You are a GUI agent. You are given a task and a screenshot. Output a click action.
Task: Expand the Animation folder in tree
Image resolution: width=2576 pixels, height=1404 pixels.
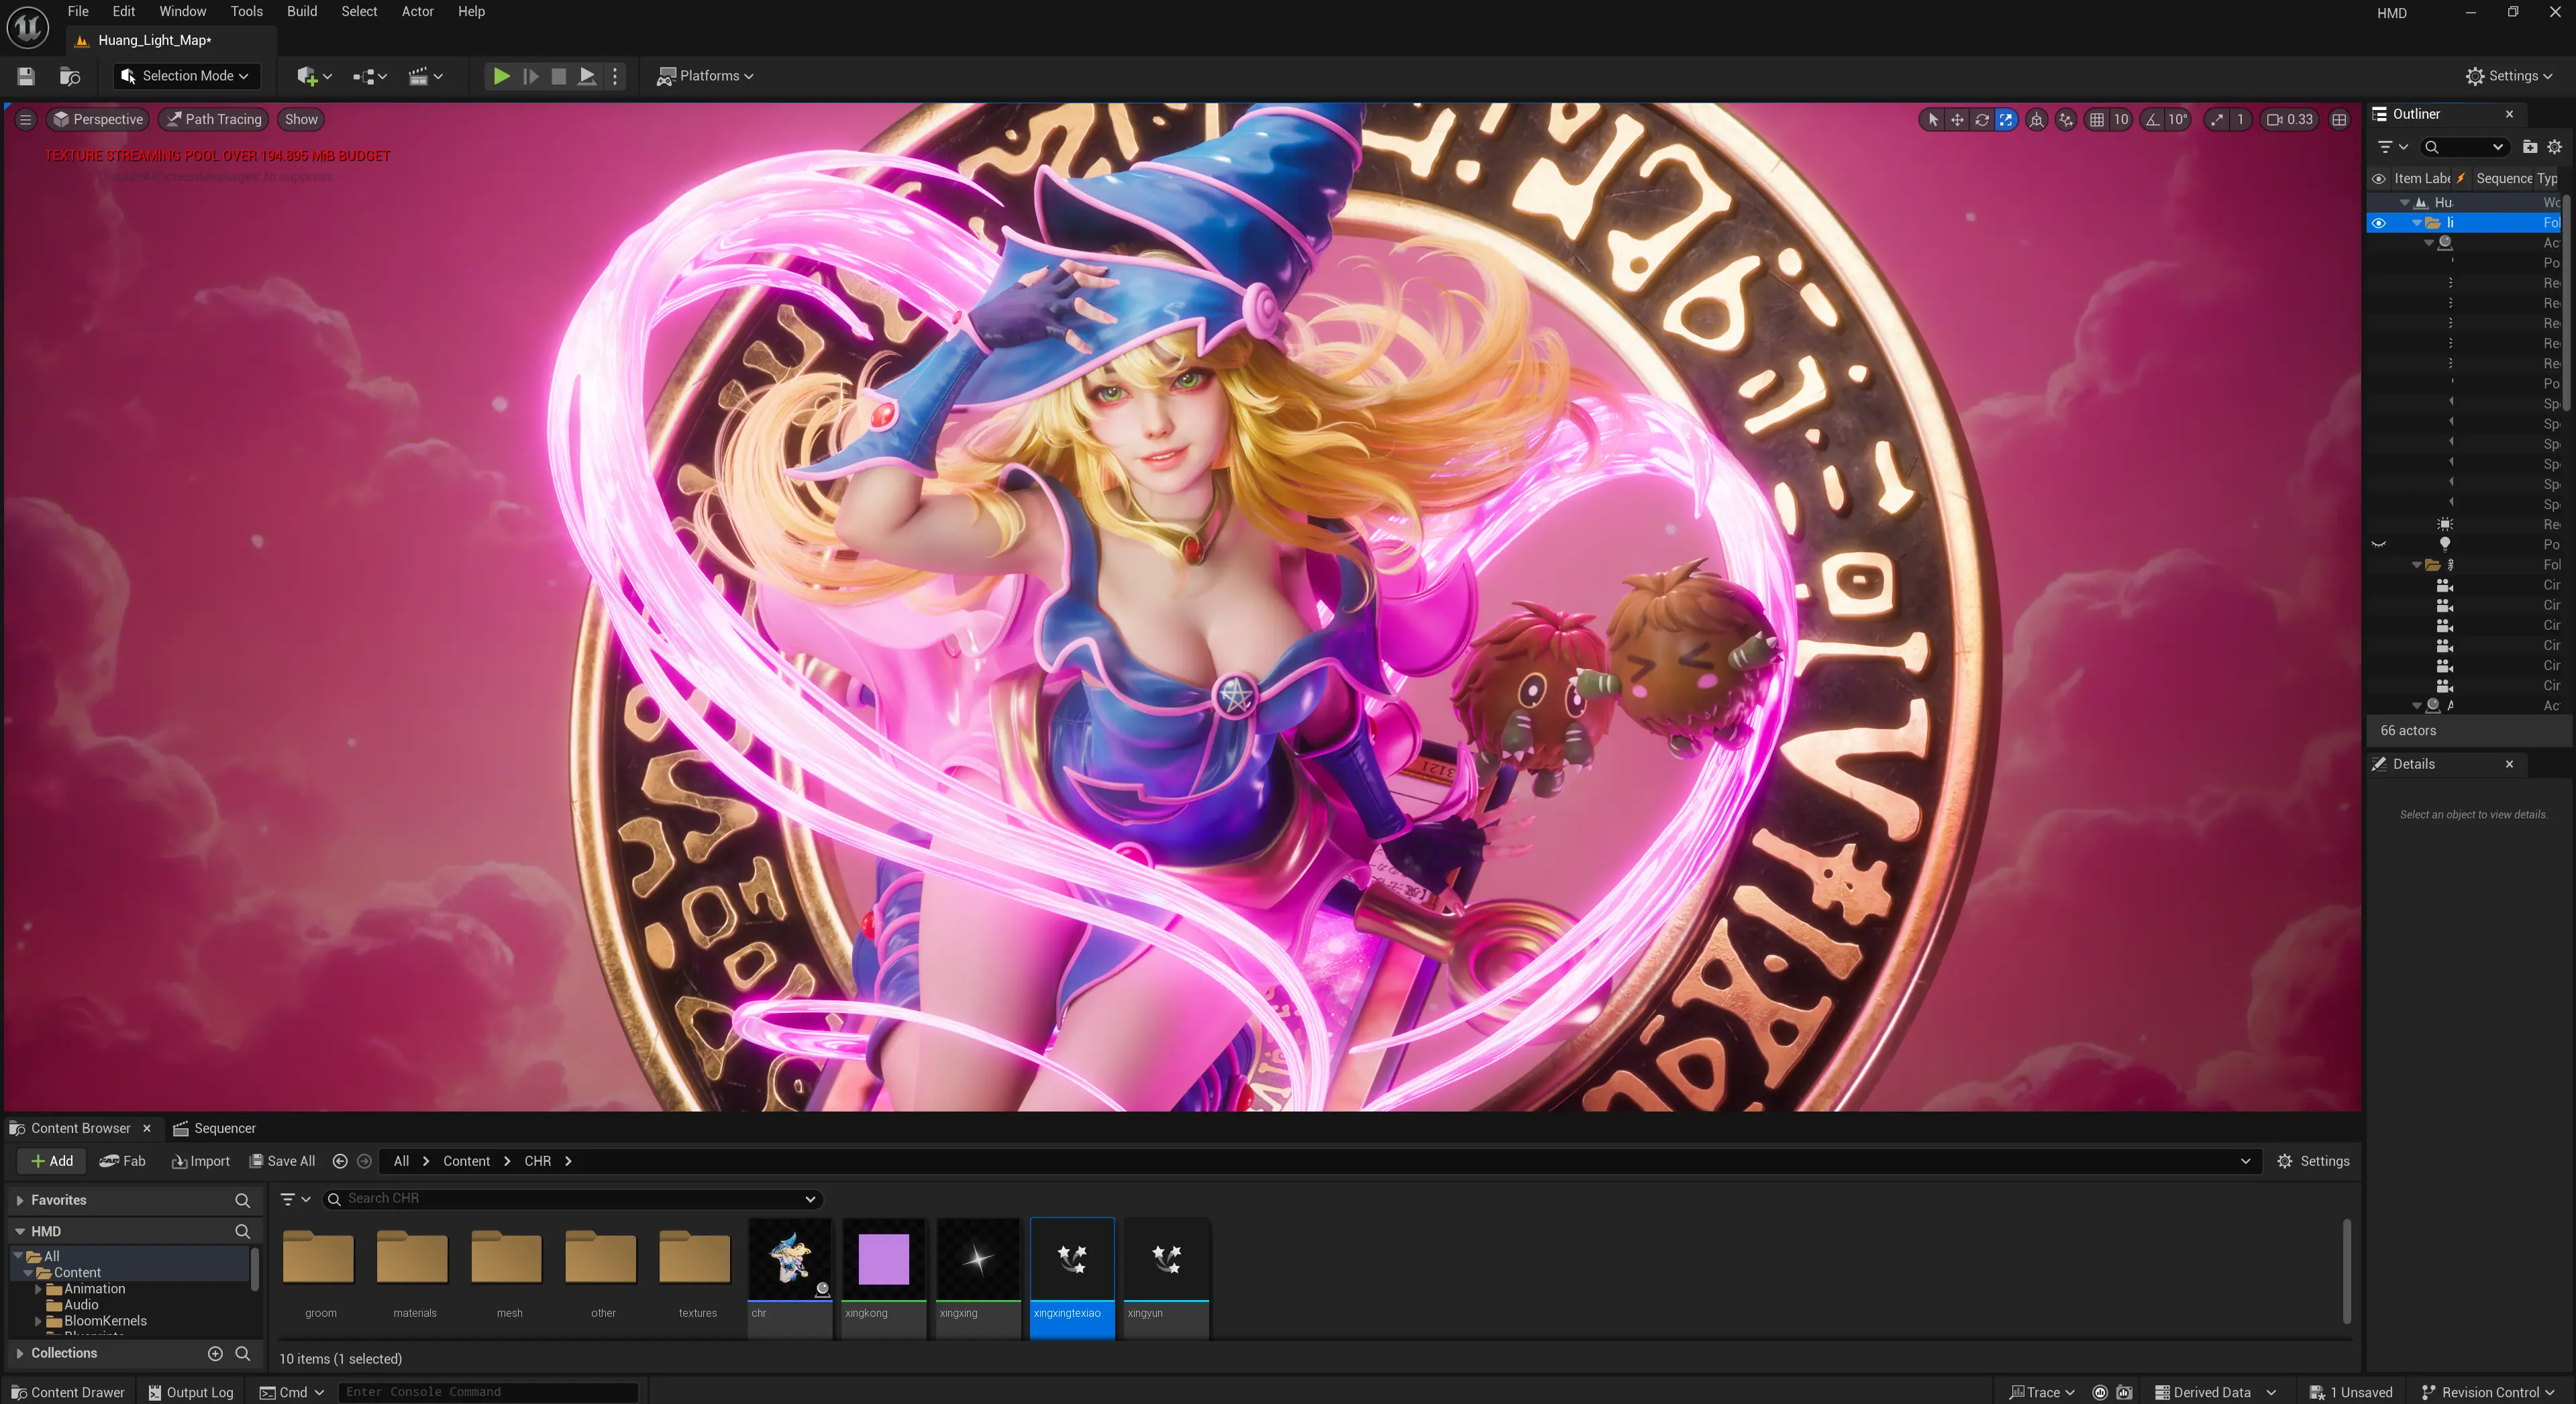[x=38, y=1289]
